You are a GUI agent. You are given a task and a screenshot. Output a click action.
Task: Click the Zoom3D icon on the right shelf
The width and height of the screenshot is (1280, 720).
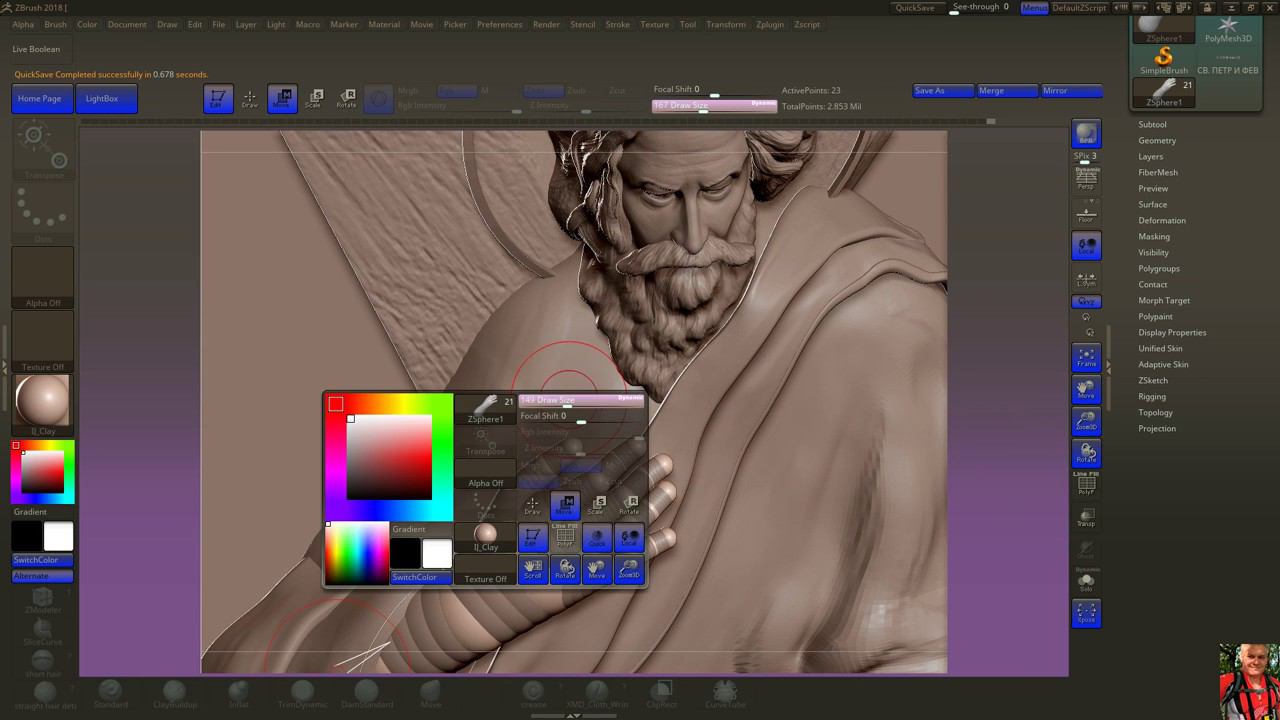(1086, 421)
